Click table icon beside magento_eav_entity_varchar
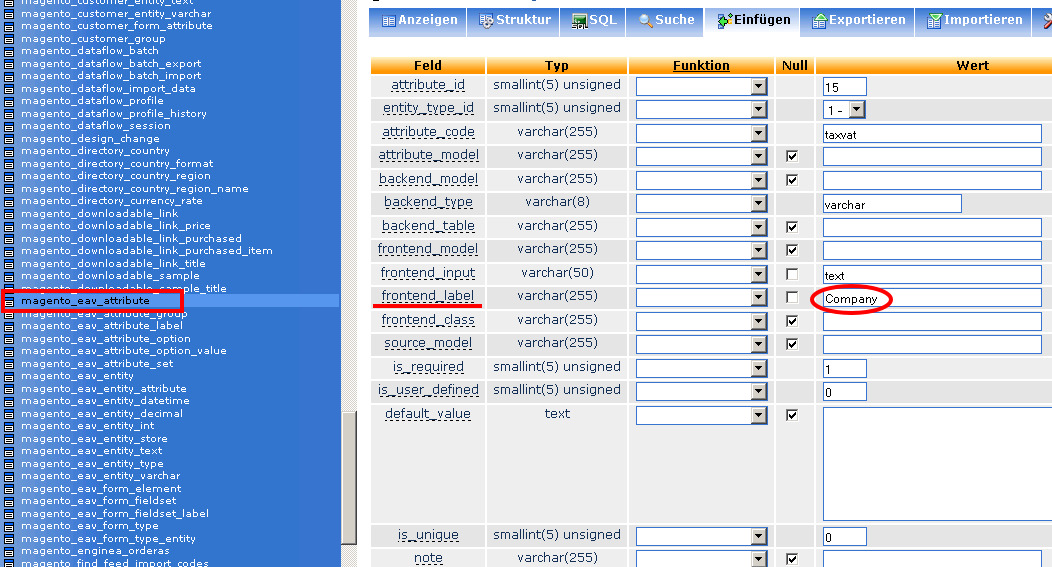1052x567 pixels. tap(9, 477)
